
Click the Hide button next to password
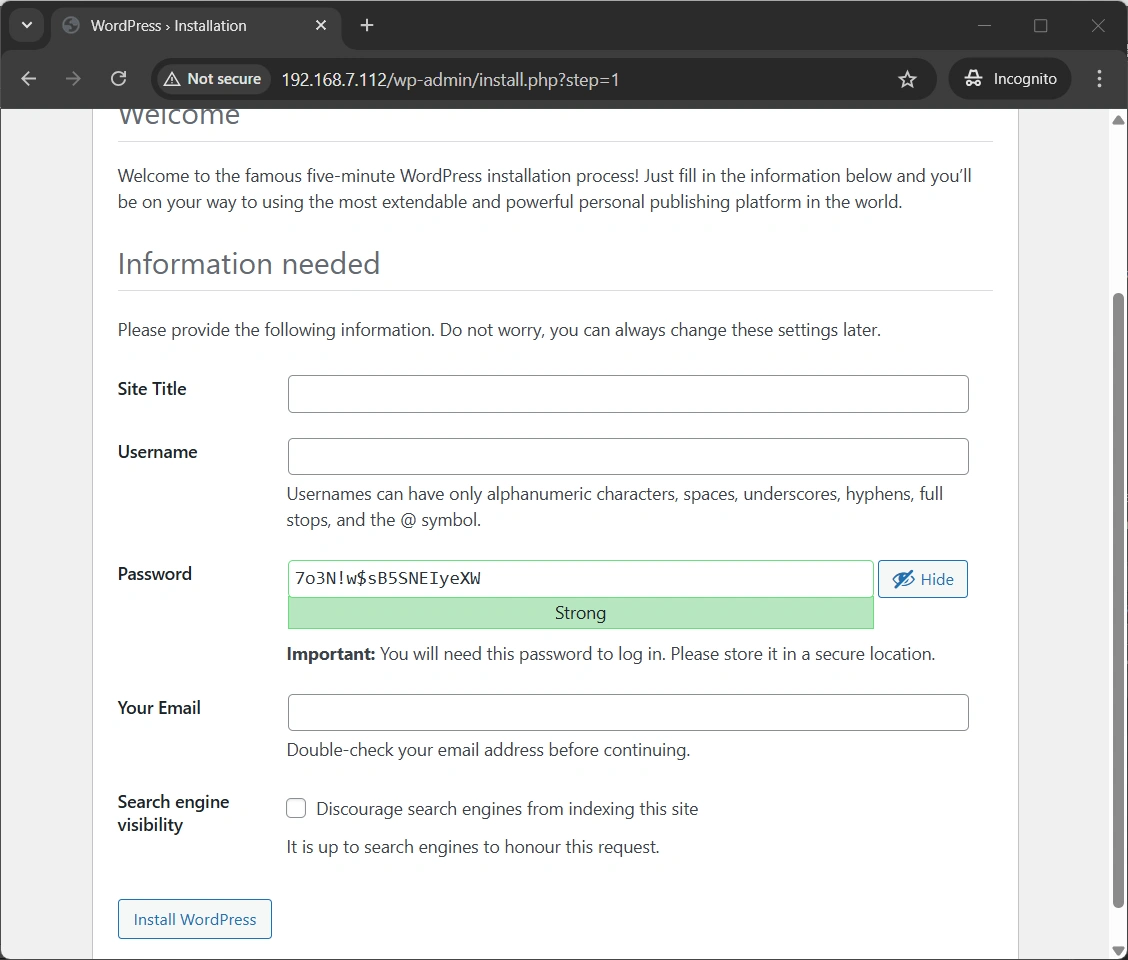(x=922, y=578)
